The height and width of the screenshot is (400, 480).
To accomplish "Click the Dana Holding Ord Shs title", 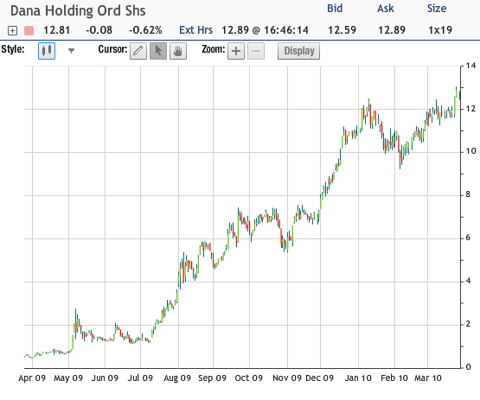I will tap(78, 11).
